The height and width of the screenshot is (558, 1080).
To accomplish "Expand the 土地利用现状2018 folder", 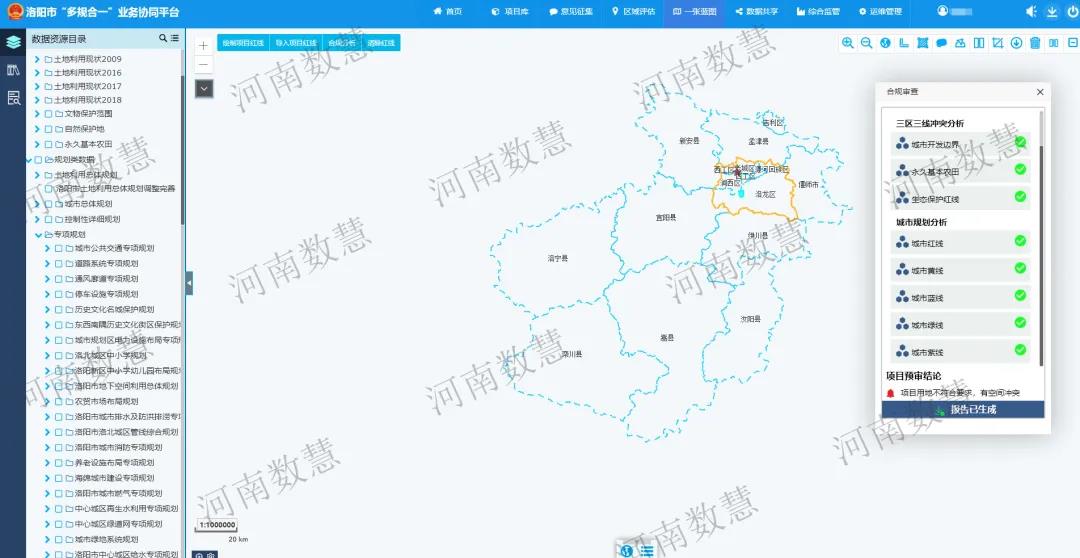I will [38, 100].
